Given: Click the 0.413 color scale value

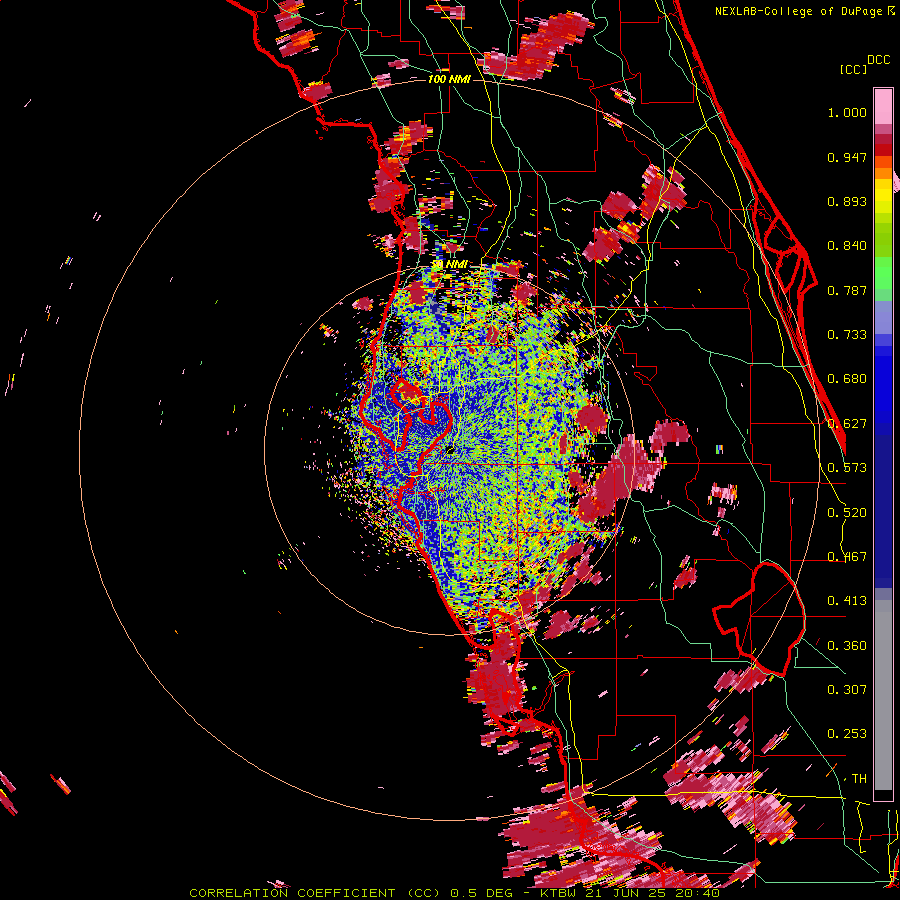Looking at the screenshot, I should tap(847, 601).
